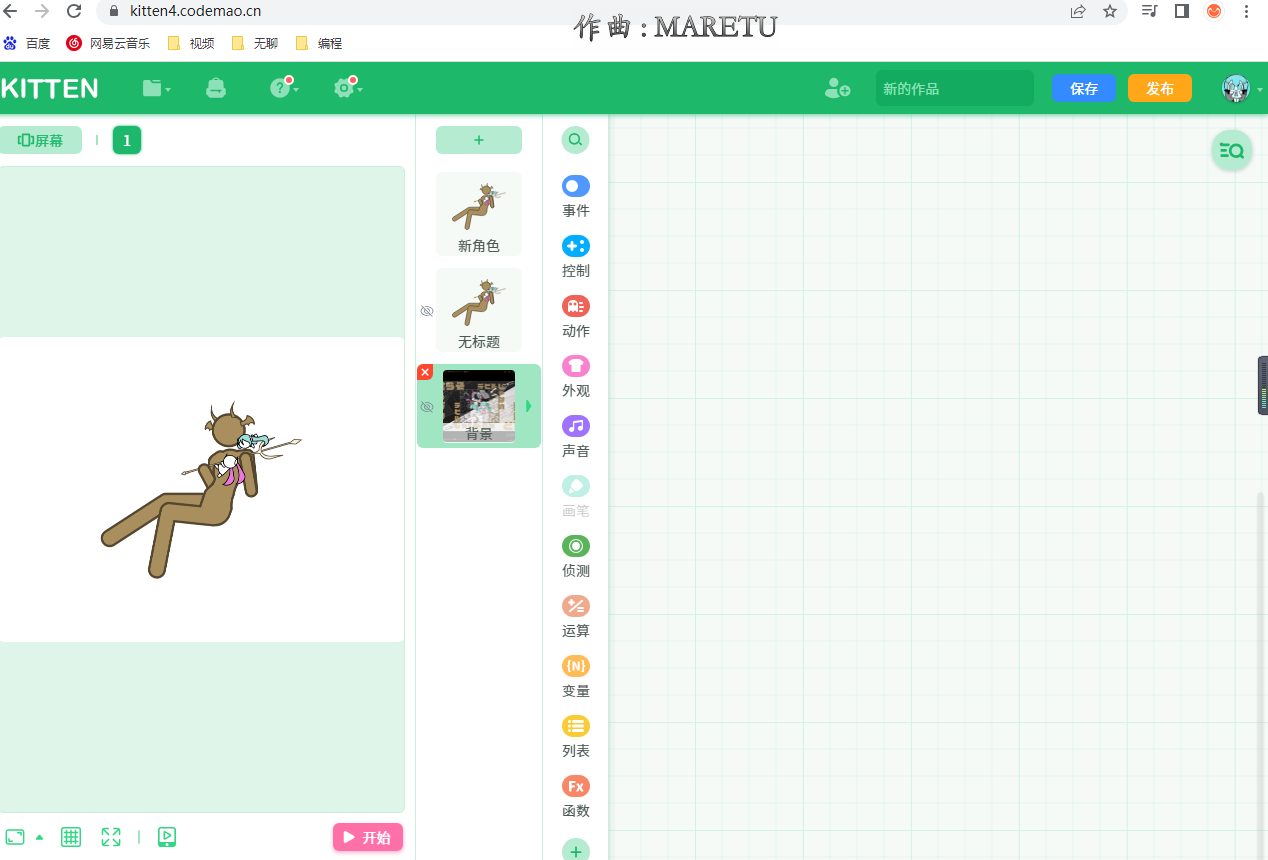1268x860 pixels.
Task: Click the browser back arrow
Action: [11, 11]
